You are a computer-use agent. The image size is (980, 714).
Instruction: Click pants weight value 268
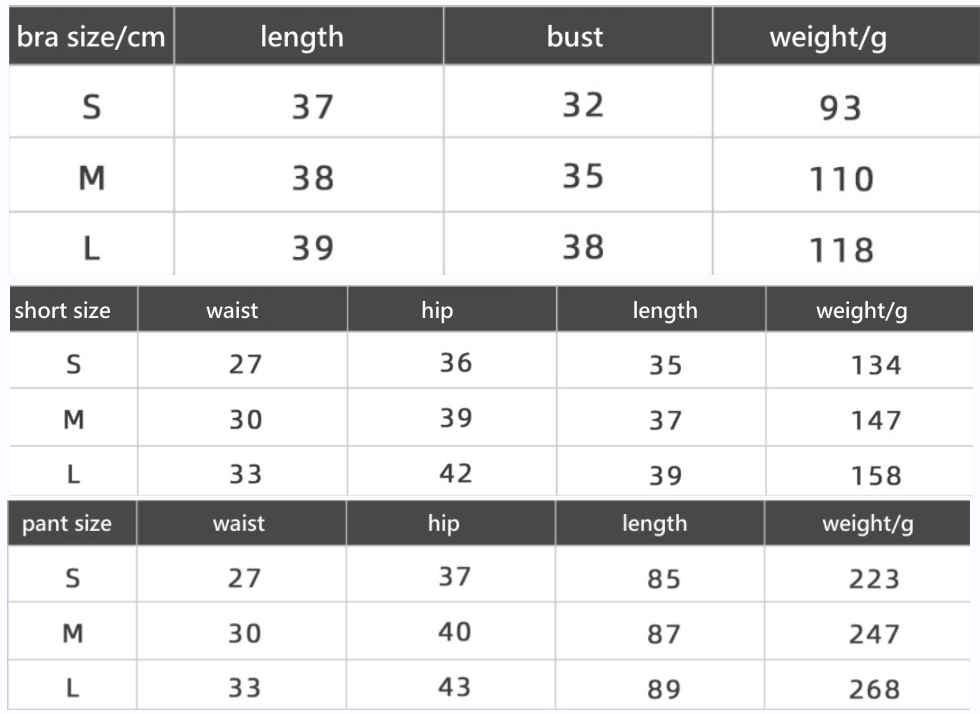coord(874,689)
